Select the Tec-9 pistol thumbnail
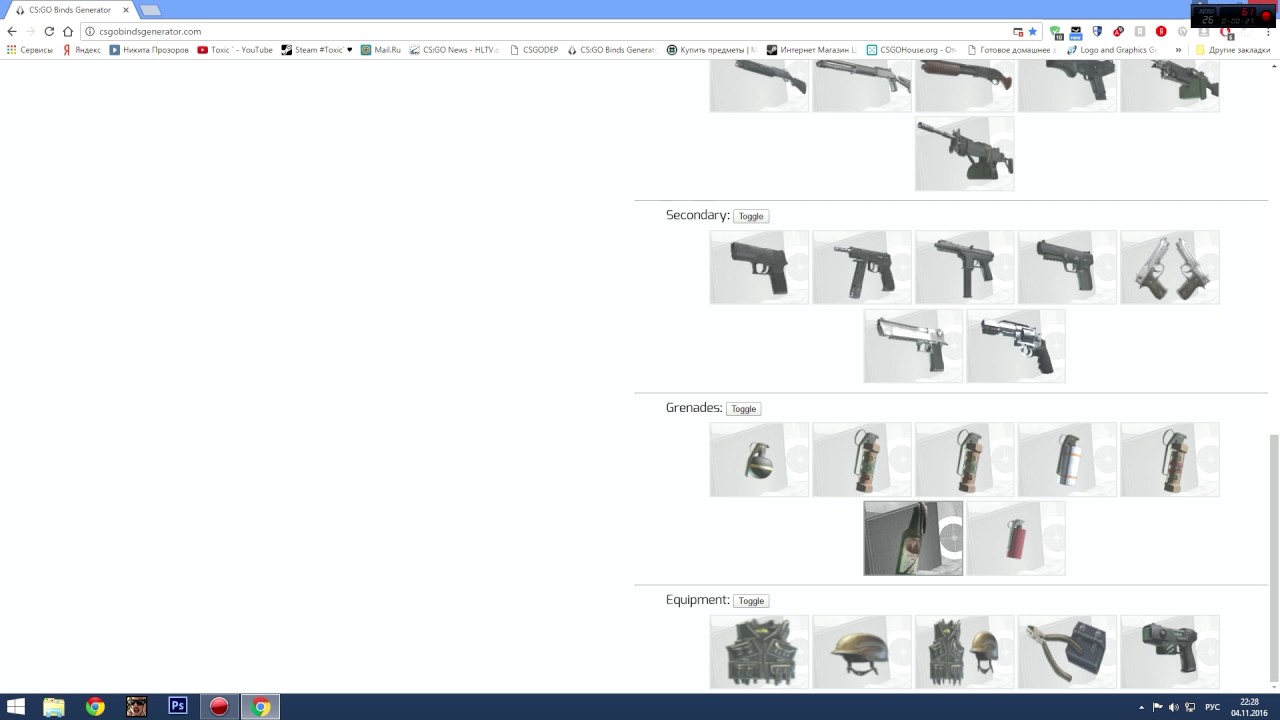Viewport: 1280px width, 720px height. [964, 267]
